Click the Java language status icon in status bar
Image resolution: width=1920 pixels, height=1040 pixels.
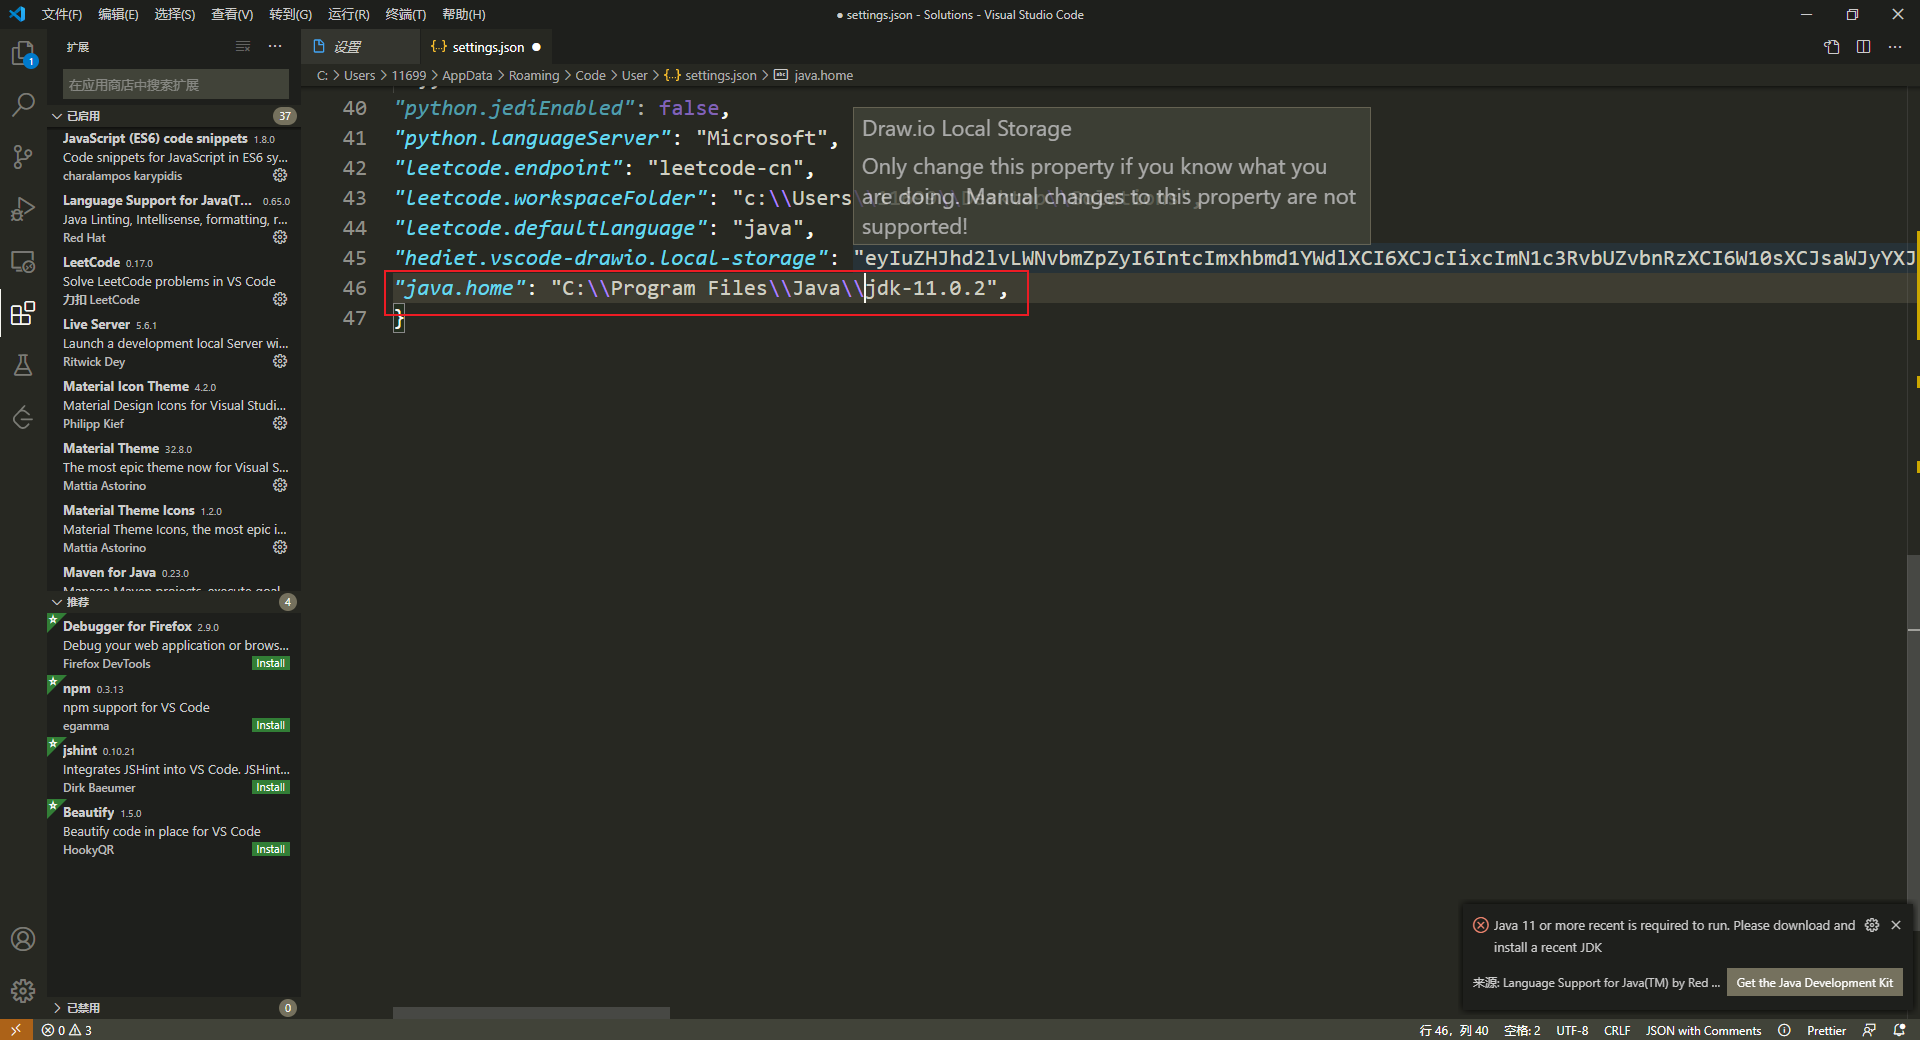click(x=1785, y=1030)
